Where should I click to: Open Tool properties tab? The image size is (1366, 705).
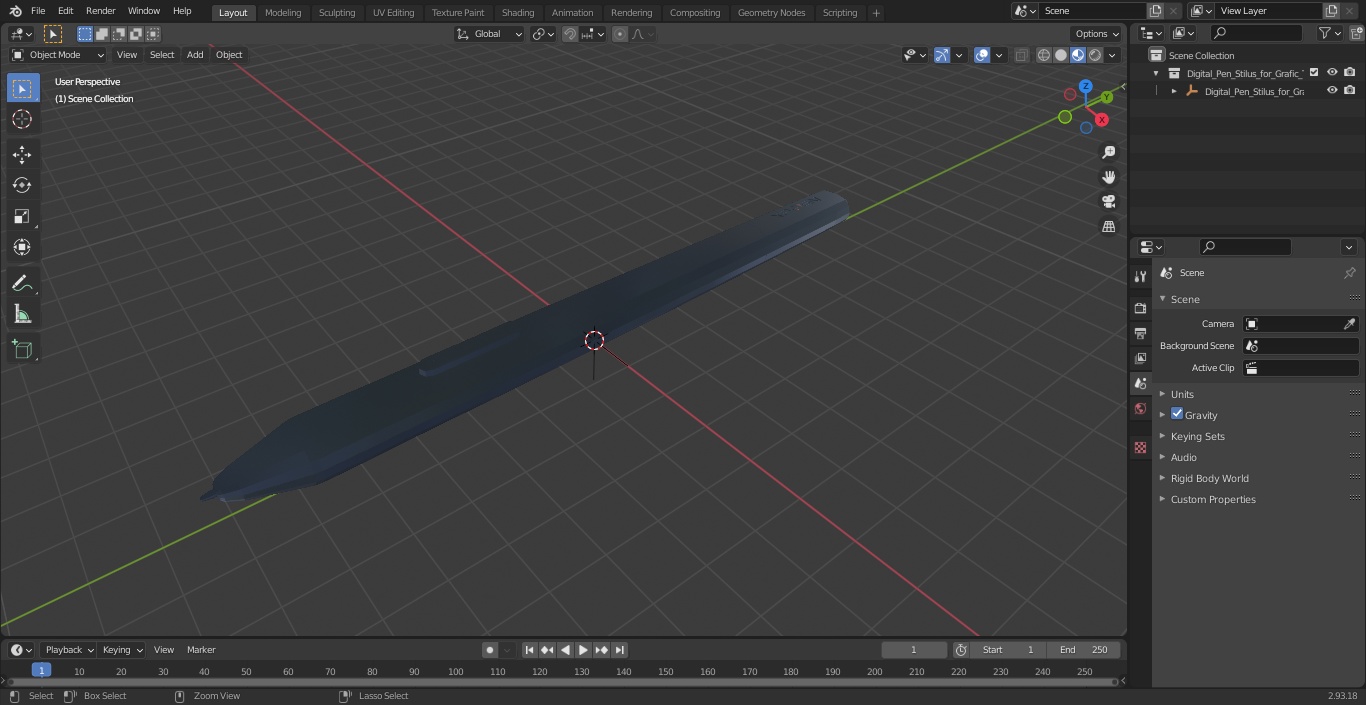tap(1140, 276)
